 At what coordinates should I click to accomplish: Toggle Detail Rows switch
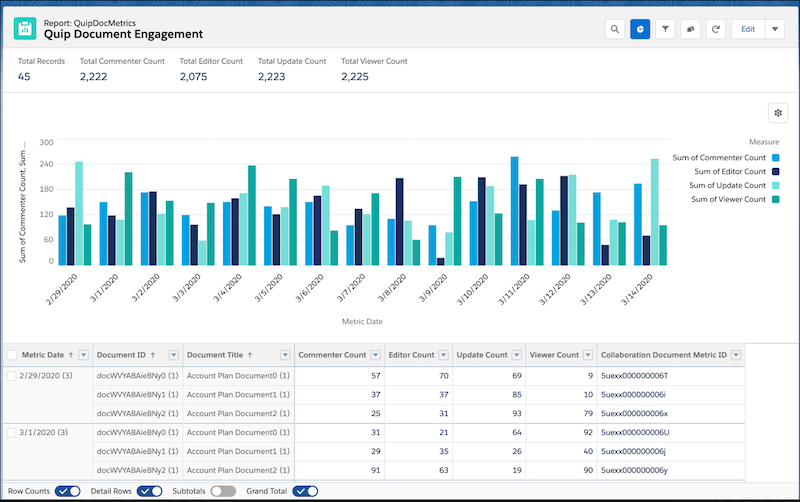pos(149,491)
